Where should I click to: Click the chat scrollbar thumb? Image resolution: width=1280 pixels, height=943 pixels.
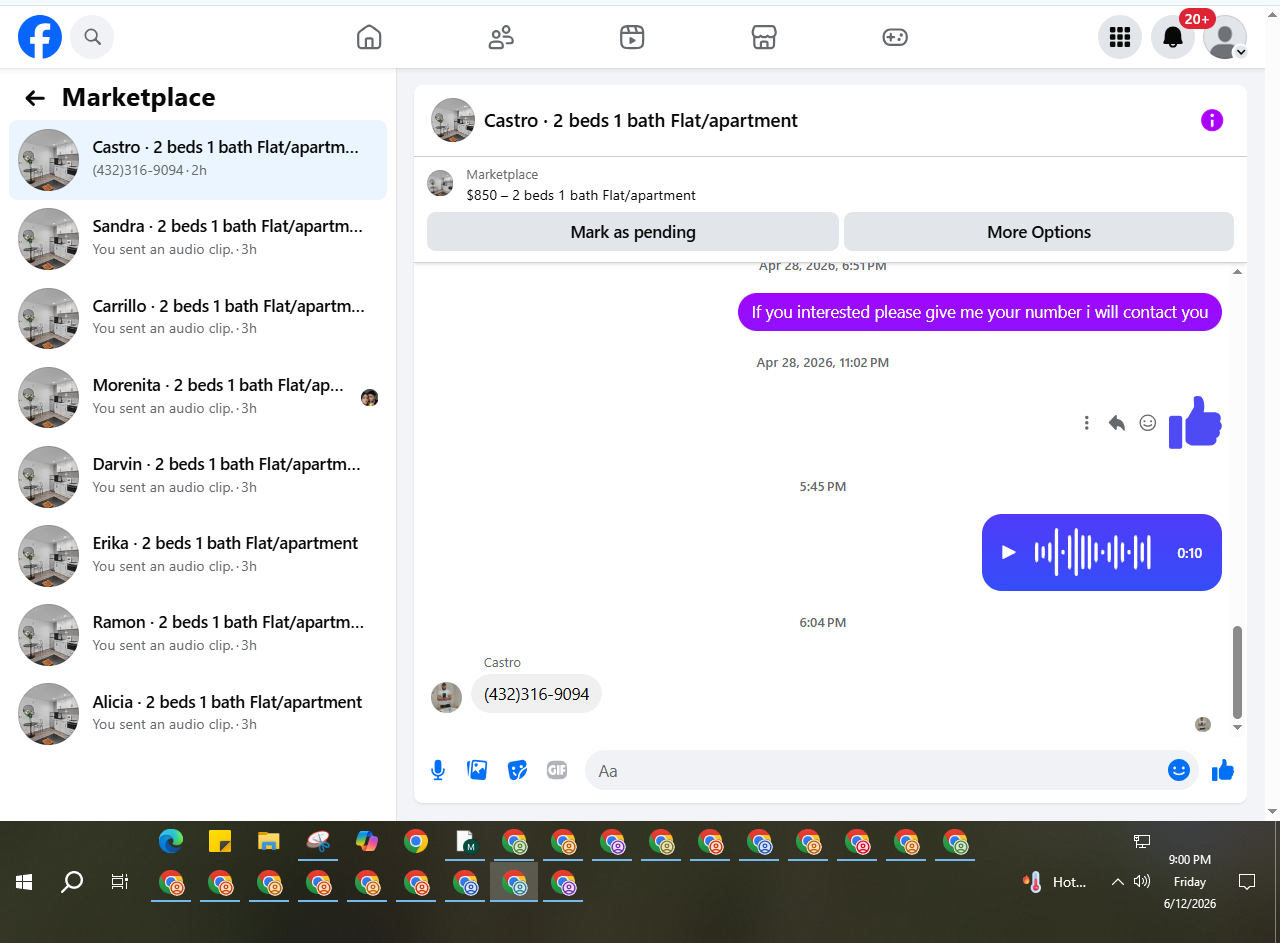[1237, 672]
